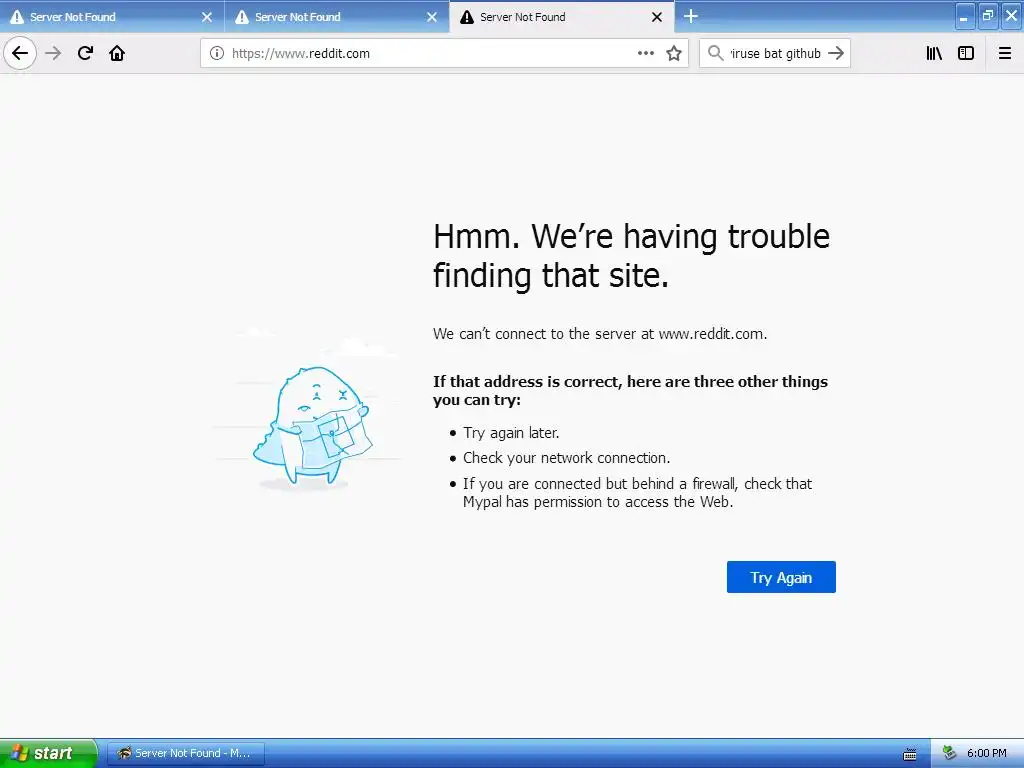Image resolution: width=1024 pixels, height=768 pixels.
Task: Click the search magnifier icon
Action: tap(716, 53)
